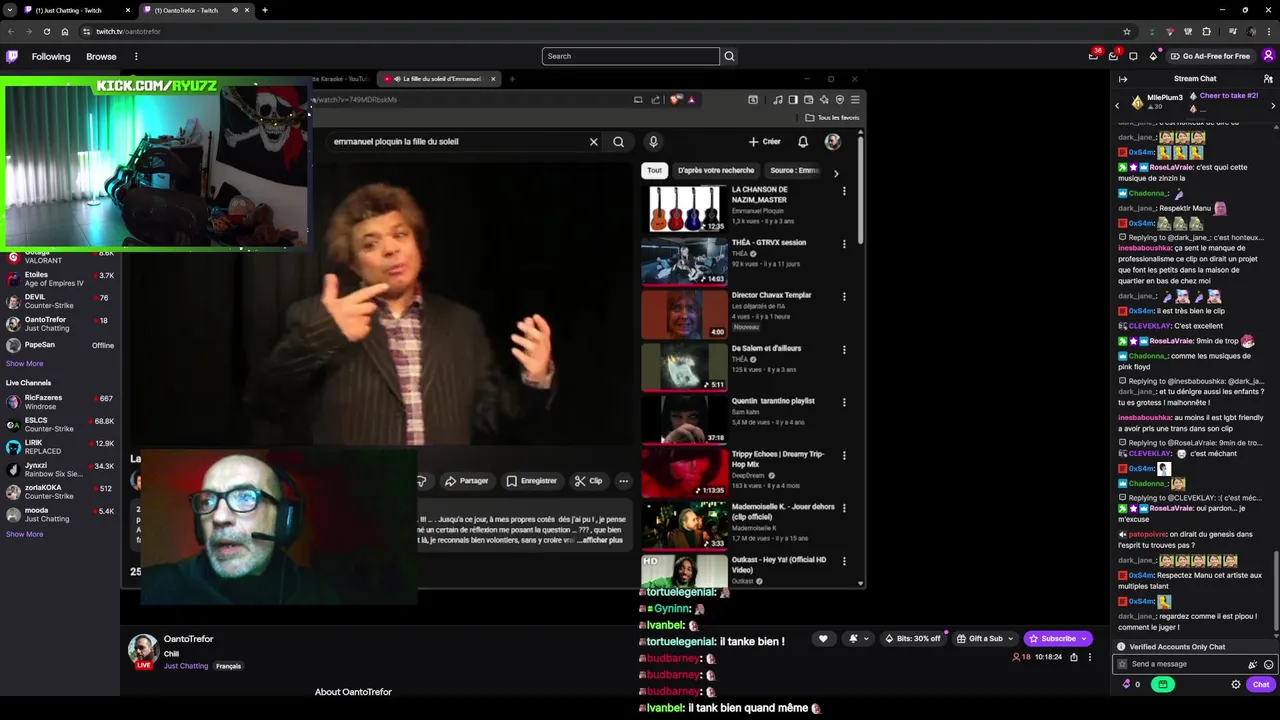1280x720 pixels.
Task: Open DEVIL Counter-Strike followed channel
Action: coord(60,301)
